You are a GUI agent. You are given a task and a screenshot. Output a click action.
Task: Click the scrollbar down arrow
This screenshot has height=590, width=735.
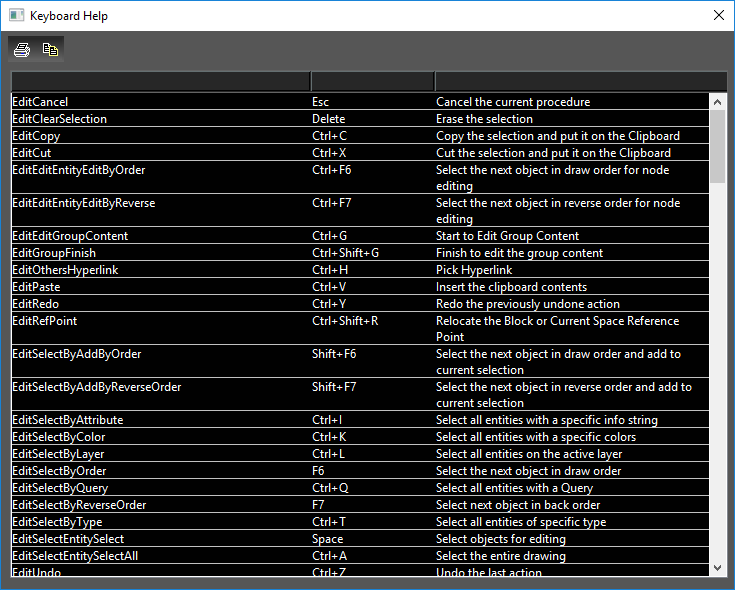(x=717, y=568)
